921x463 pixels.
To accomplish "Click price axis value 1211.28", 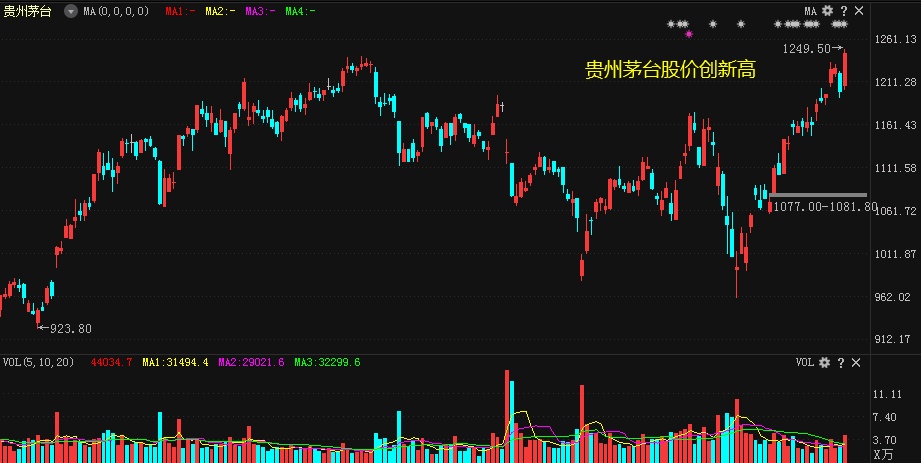I will pos(895,82).
